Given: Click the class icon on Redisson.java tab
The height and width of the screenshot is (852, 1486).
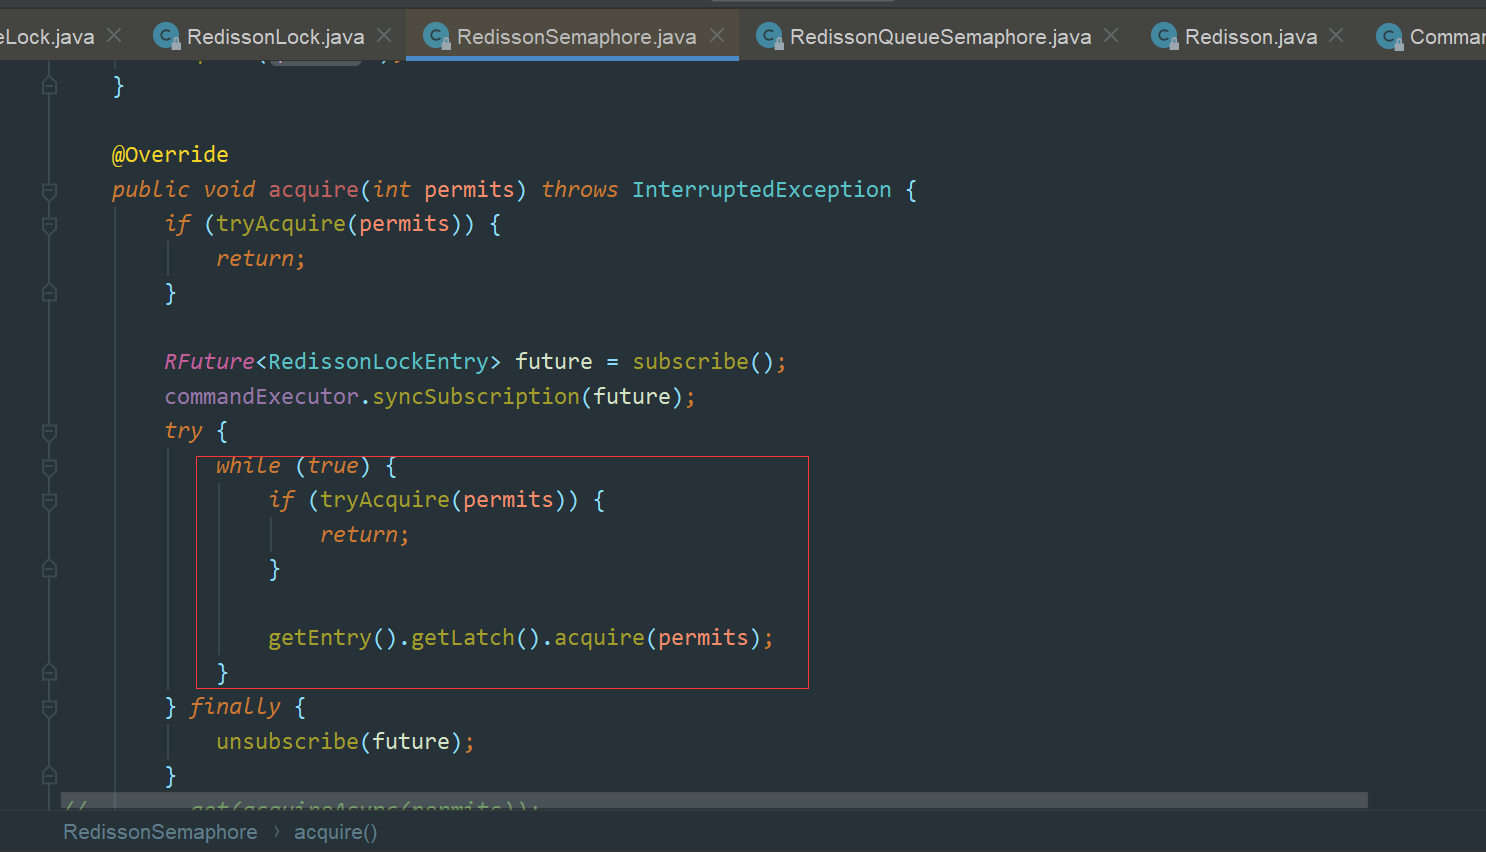Looking at the screenshot, I should [1165, 35].
